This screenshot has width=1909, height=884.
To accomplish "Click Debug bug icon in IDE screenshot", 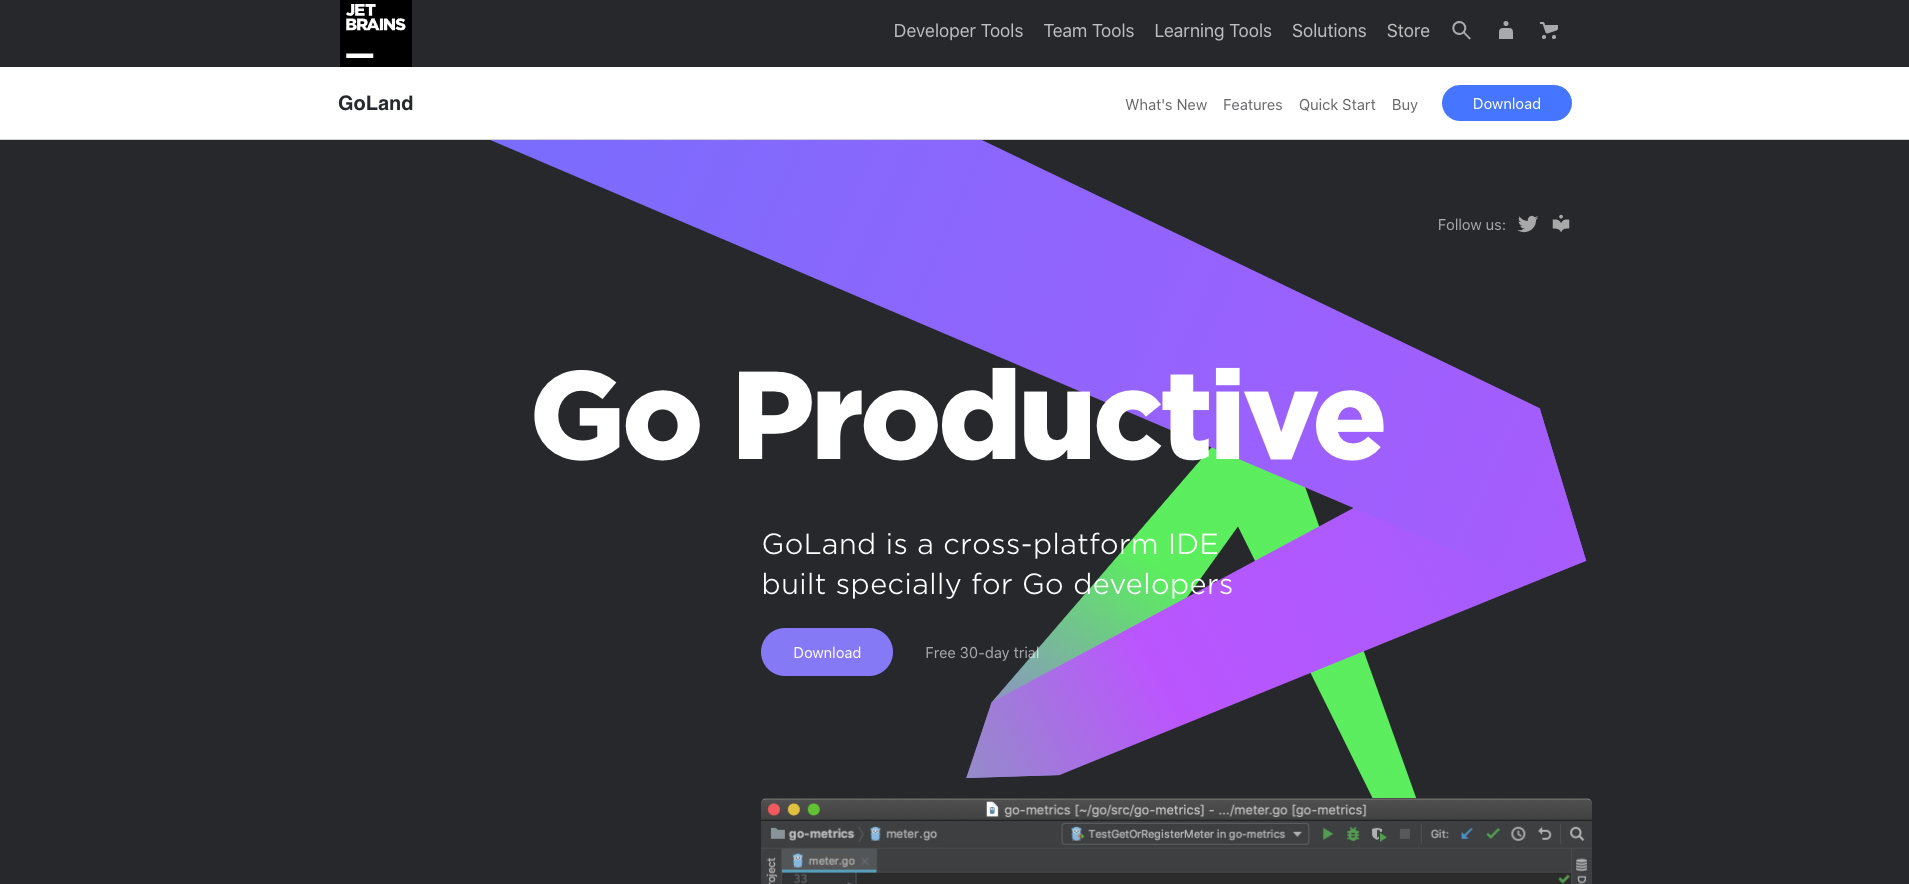I will pos(1353,834).
